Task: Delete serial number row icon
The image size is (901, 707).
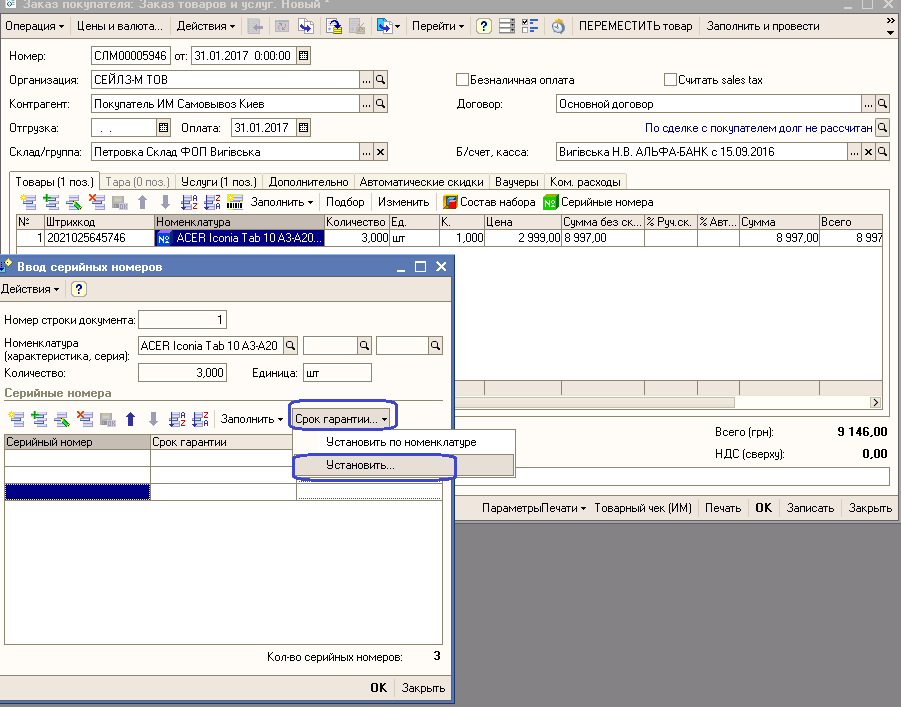Action: [85, 419]
